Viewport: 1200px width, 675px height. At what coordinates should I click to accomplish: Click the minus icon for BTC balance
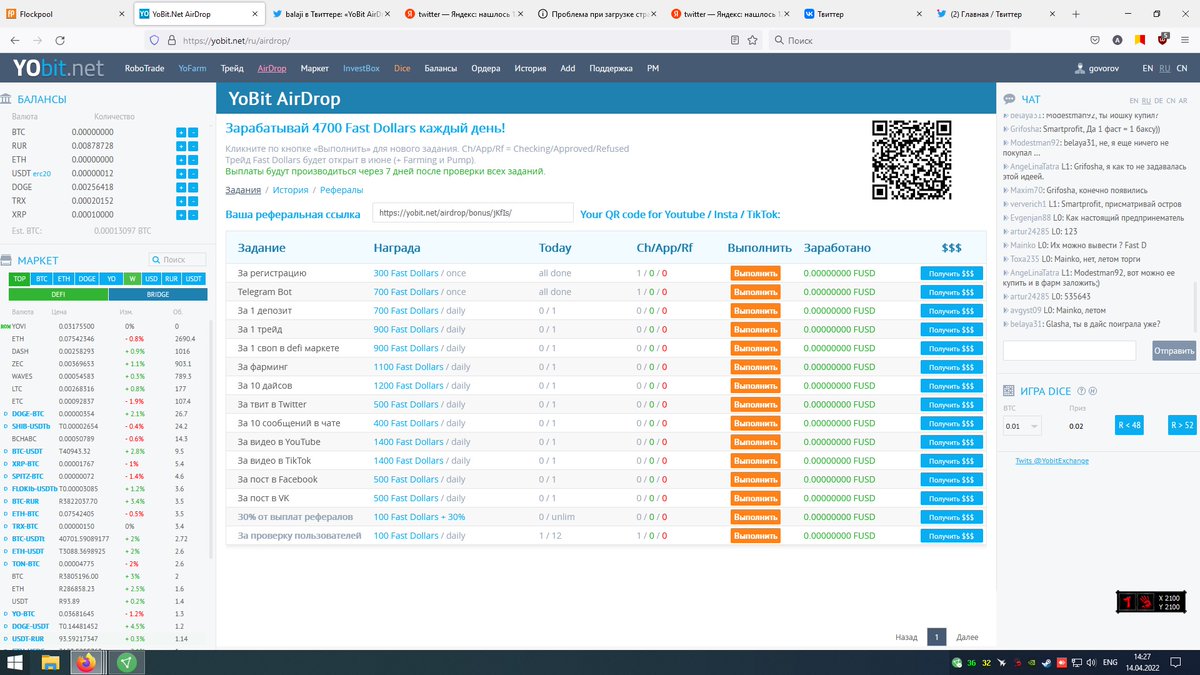[x=193, y=132]
